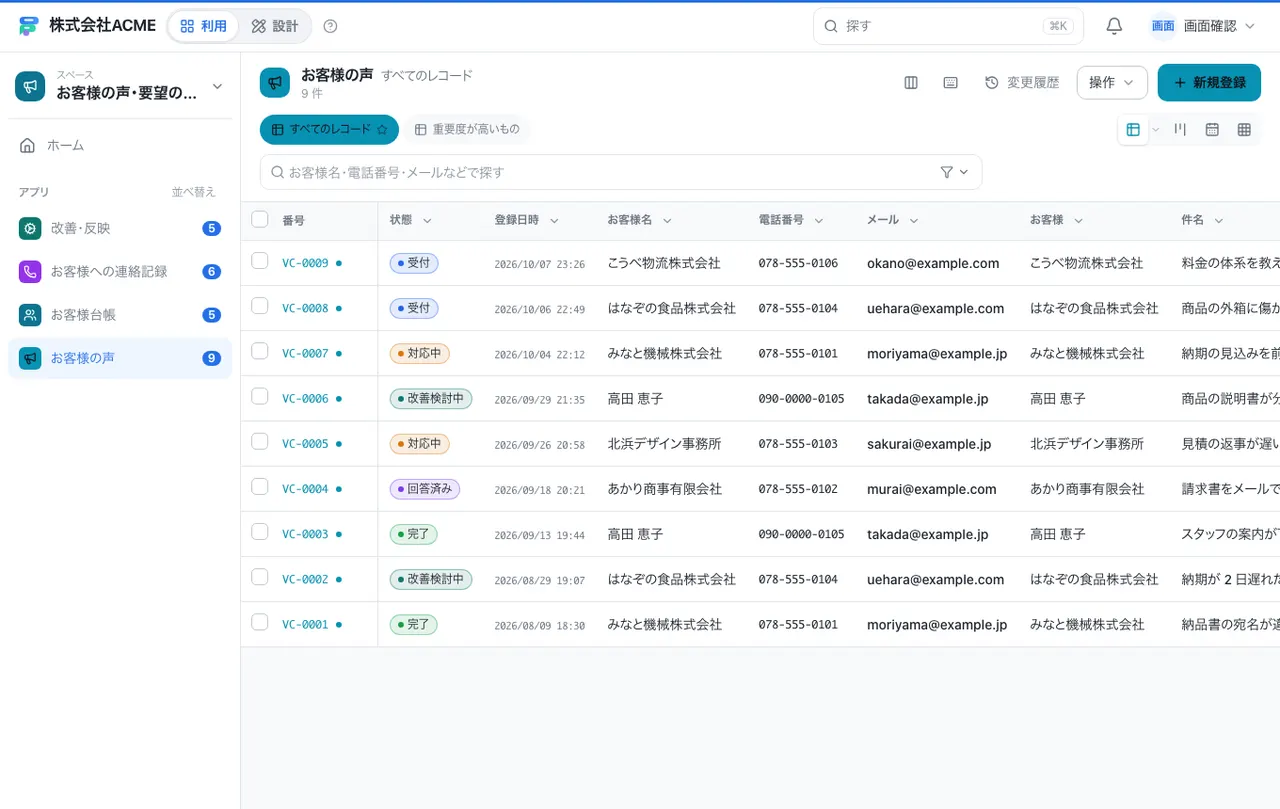Viewport: 1280px width, 809px height.
Task: Expand the filter dropdown in search bar
Action: click(955, 172)
